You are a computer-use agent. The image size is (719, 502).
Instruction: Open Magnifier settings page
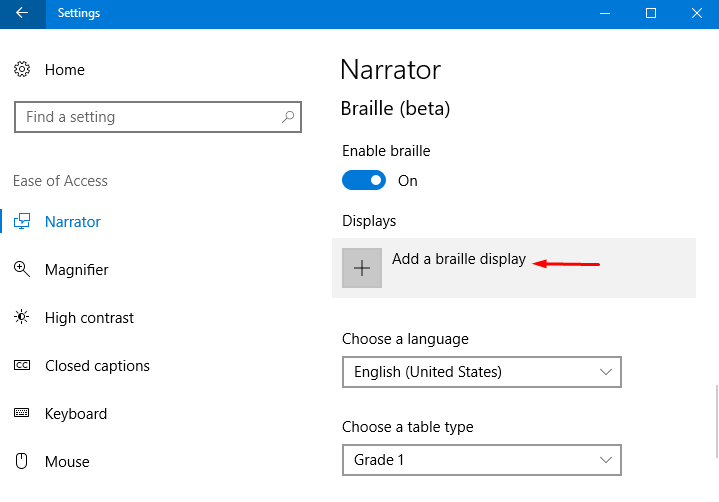point(77,270)
